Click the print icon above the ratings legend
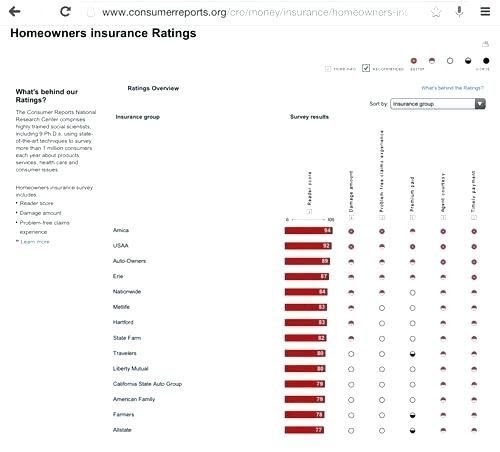 pyautogui.click(x=486, y=44)
